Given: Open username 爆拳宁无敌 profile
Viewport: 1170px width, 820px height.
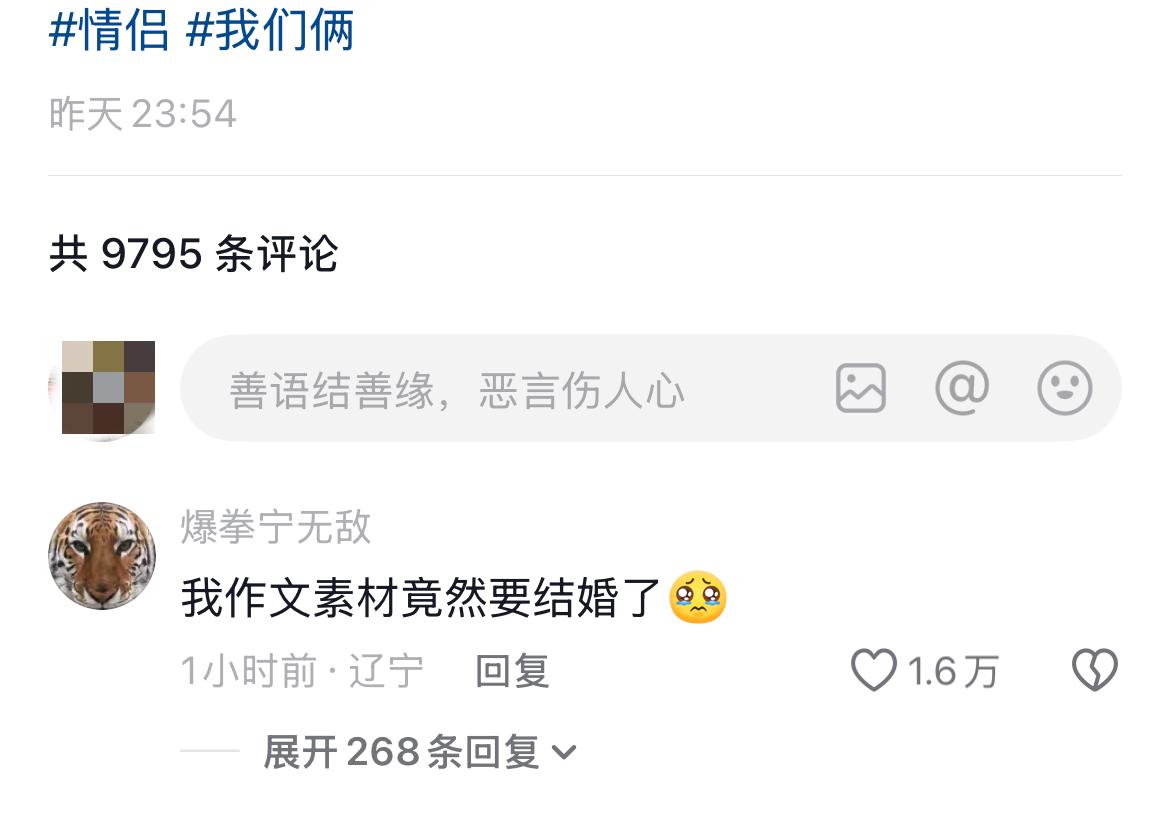Looking at the screenshot, I should [x=275, y=528].
